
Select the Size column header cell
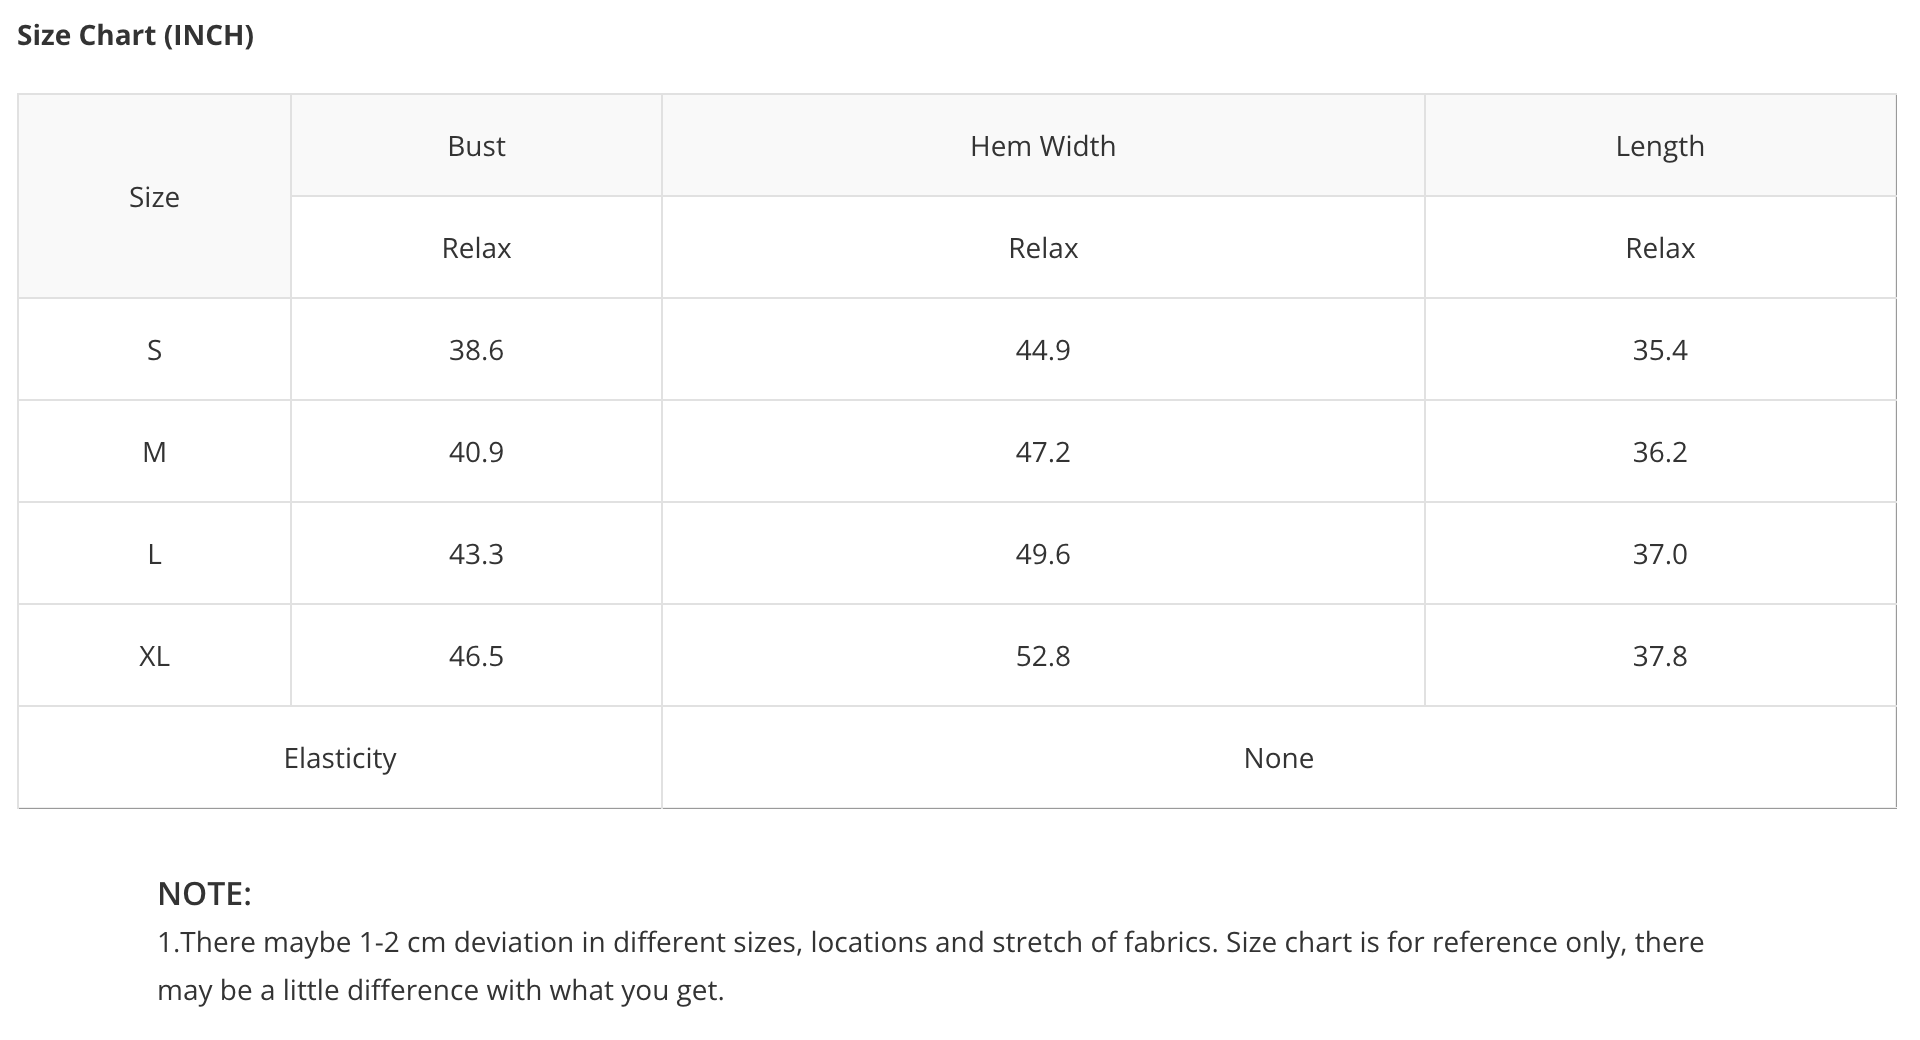click(x=154, y=197)
